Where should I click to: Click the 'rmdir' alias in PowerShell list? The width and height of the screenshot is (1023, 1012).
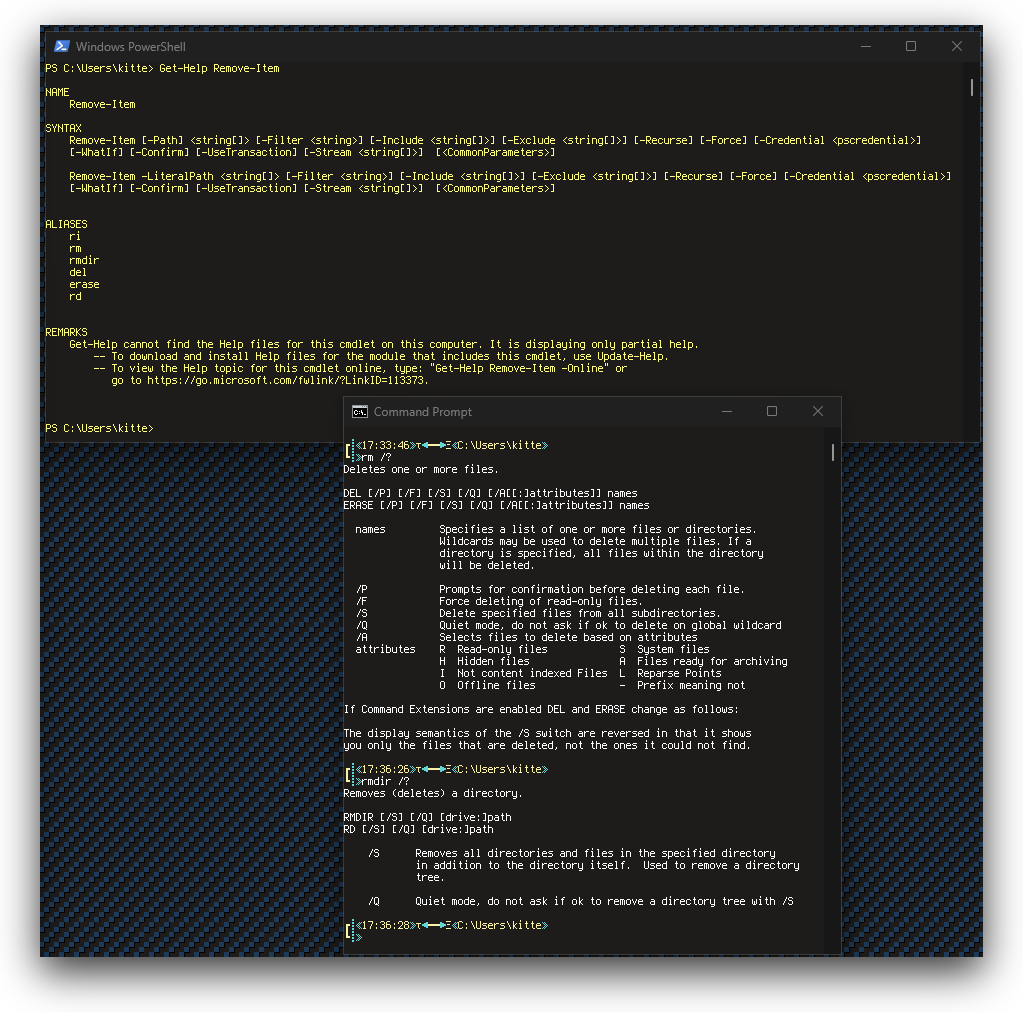coord(84,260)
